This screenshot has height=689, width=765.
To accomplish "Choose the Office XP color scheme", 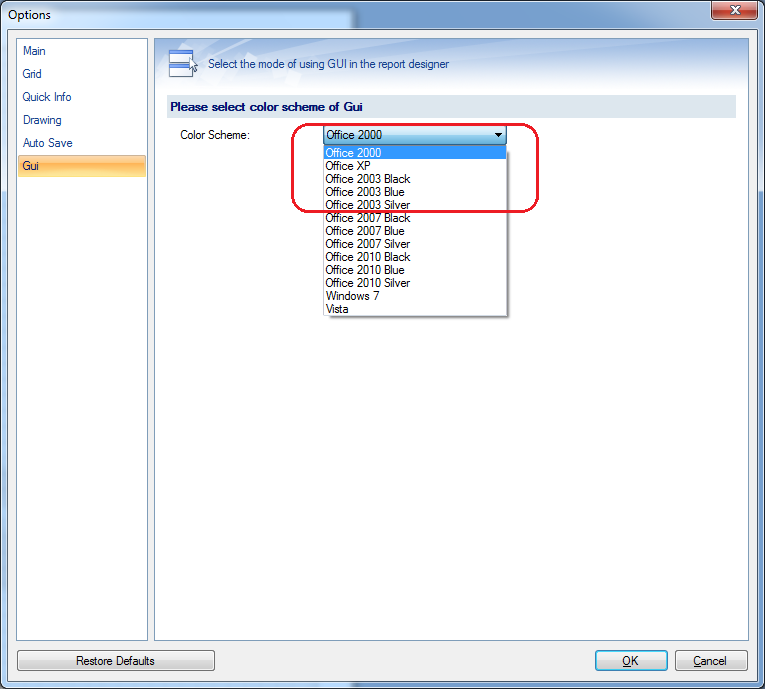I will [x=415, y=166].
